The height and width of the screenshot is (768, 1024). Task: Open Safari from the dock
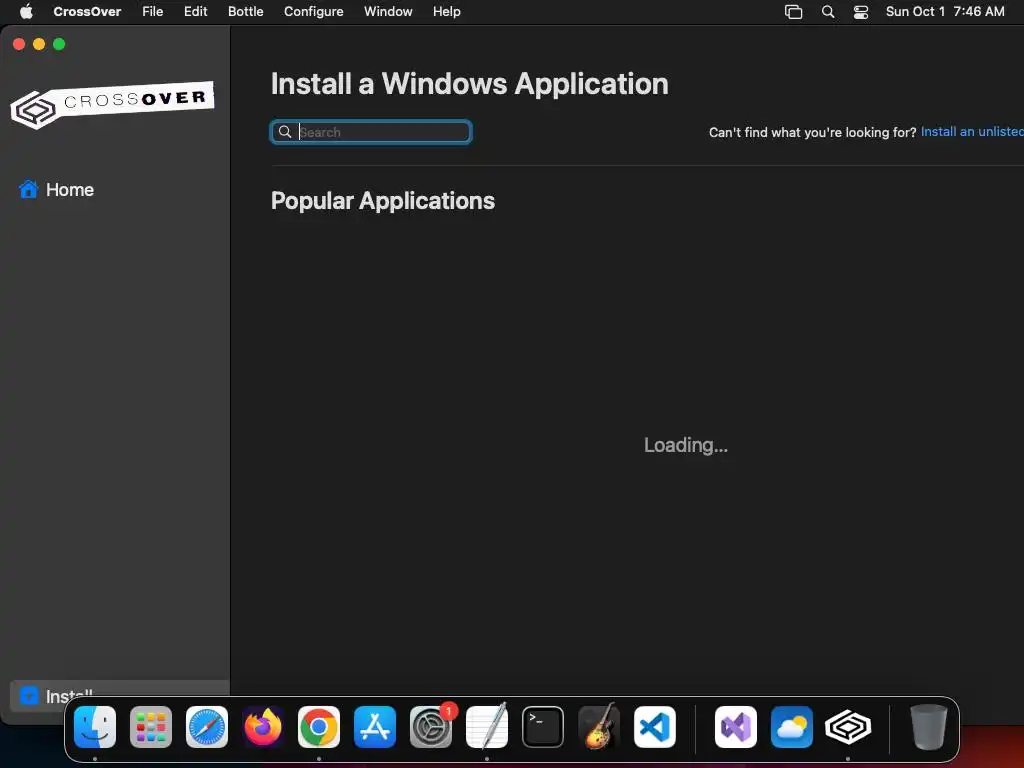(207, 727)
